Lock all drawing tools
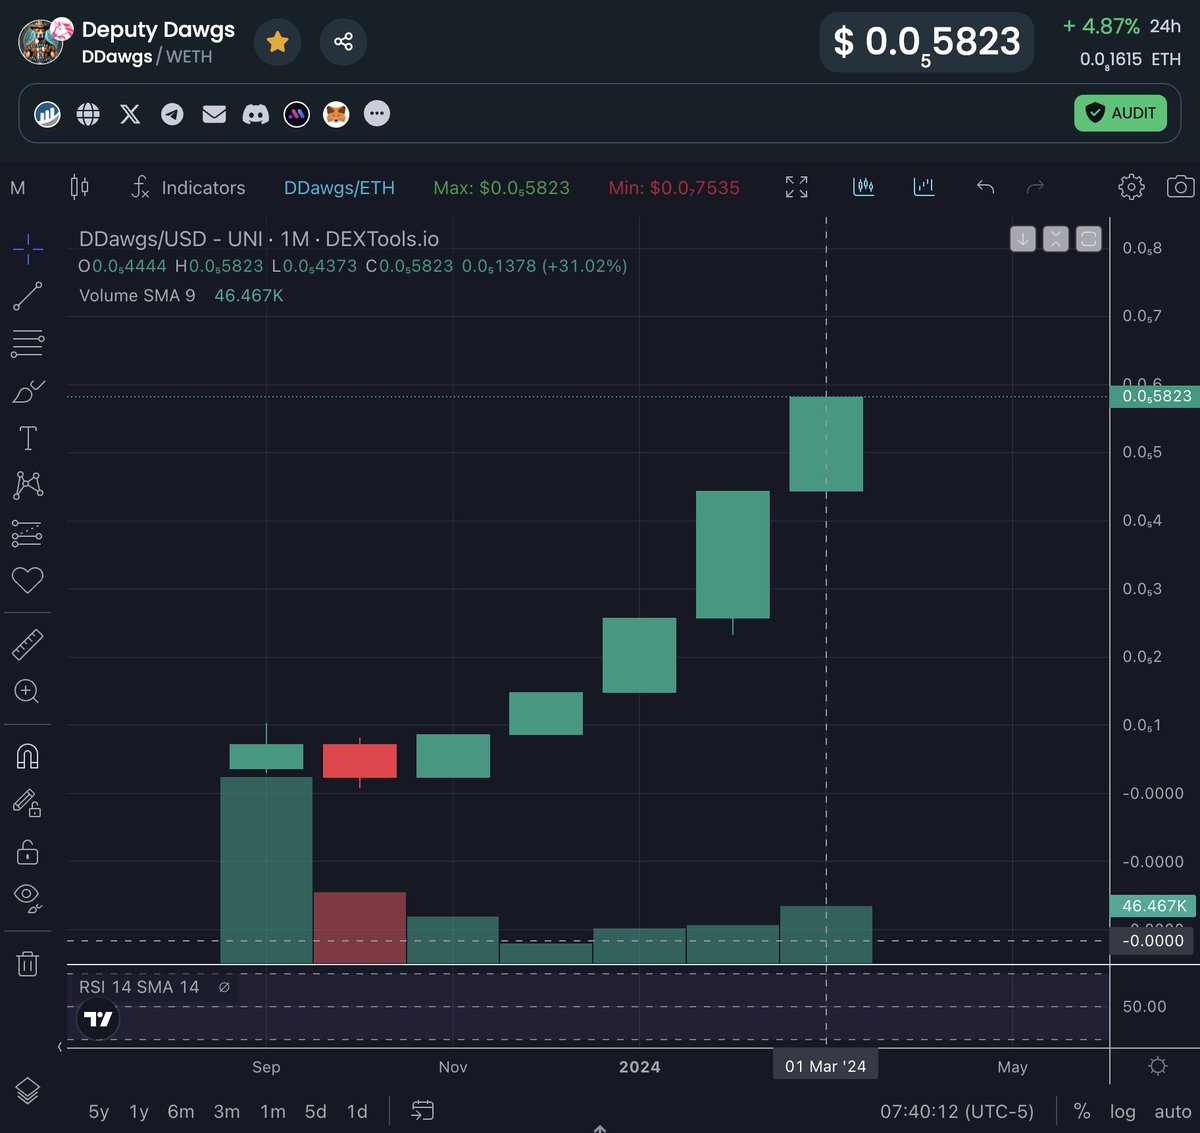The image size is (1200, 1133). click(28, 850)
